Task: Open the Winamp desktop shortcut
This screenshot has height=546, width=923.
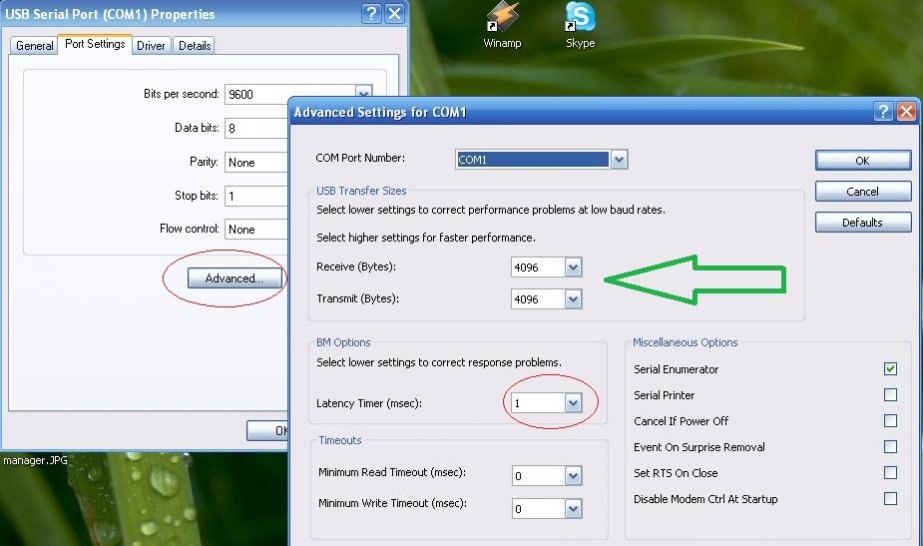Action: tap(502, 22)
